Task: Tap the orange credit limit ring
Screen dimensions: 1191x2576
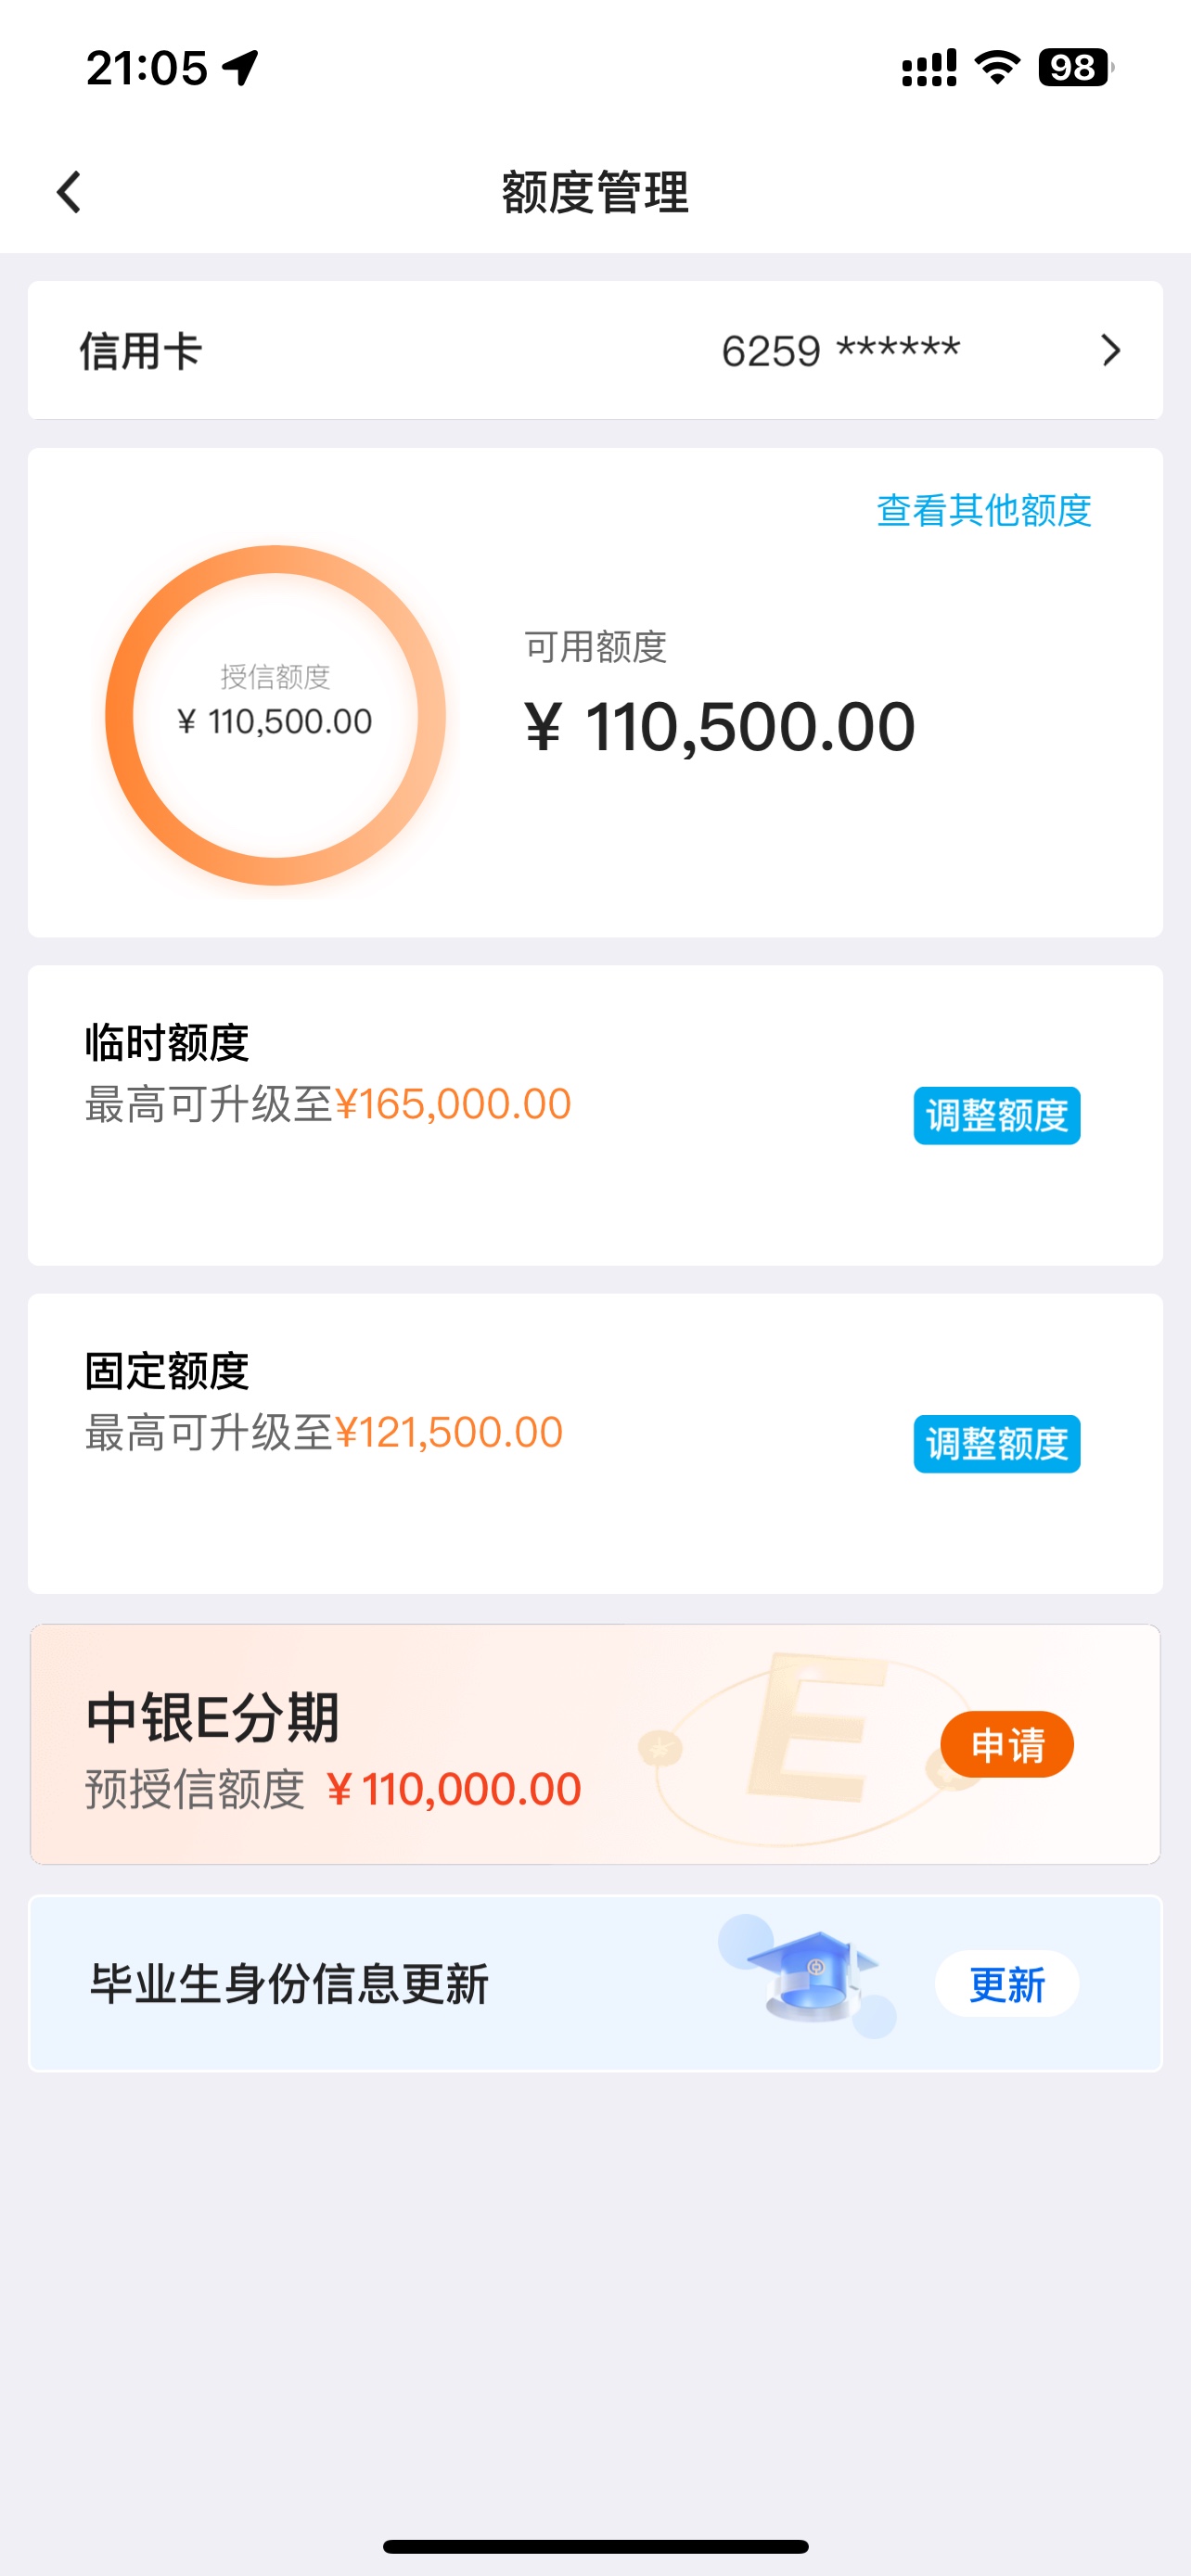Action: click(275, 715)
